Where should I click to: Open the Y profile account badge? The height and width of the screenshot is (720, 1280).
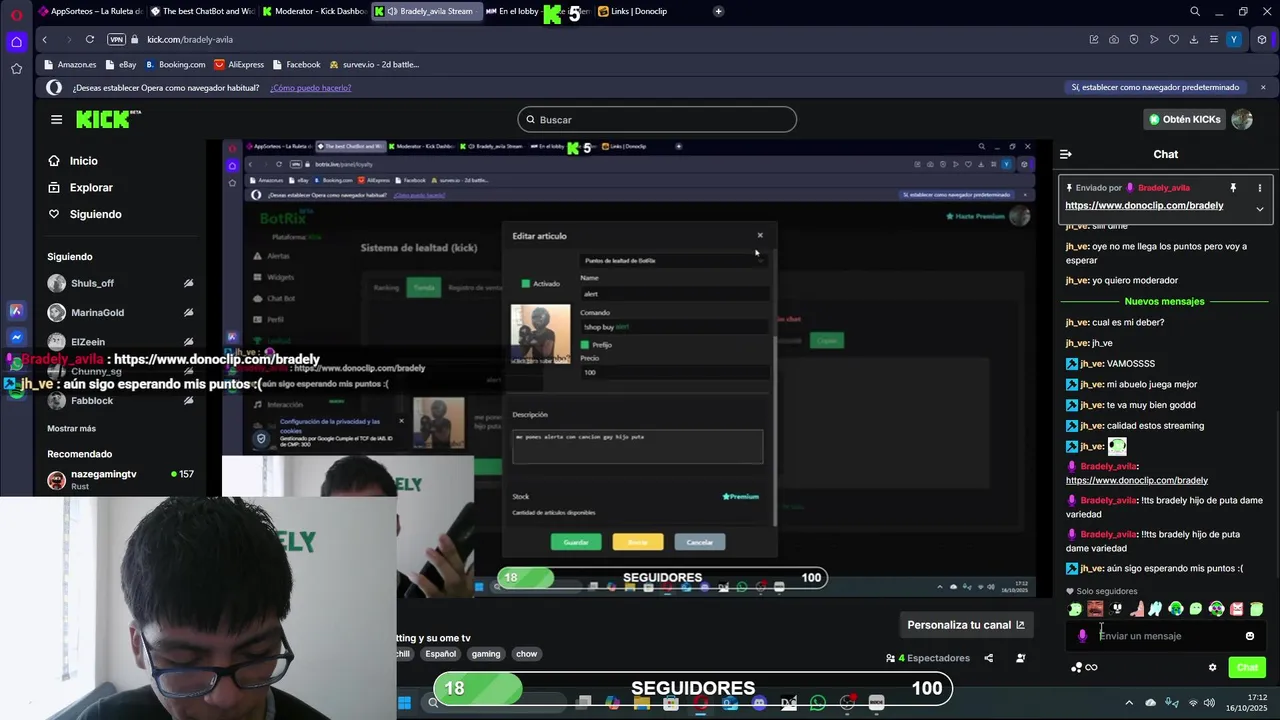tap(1234, 39)
